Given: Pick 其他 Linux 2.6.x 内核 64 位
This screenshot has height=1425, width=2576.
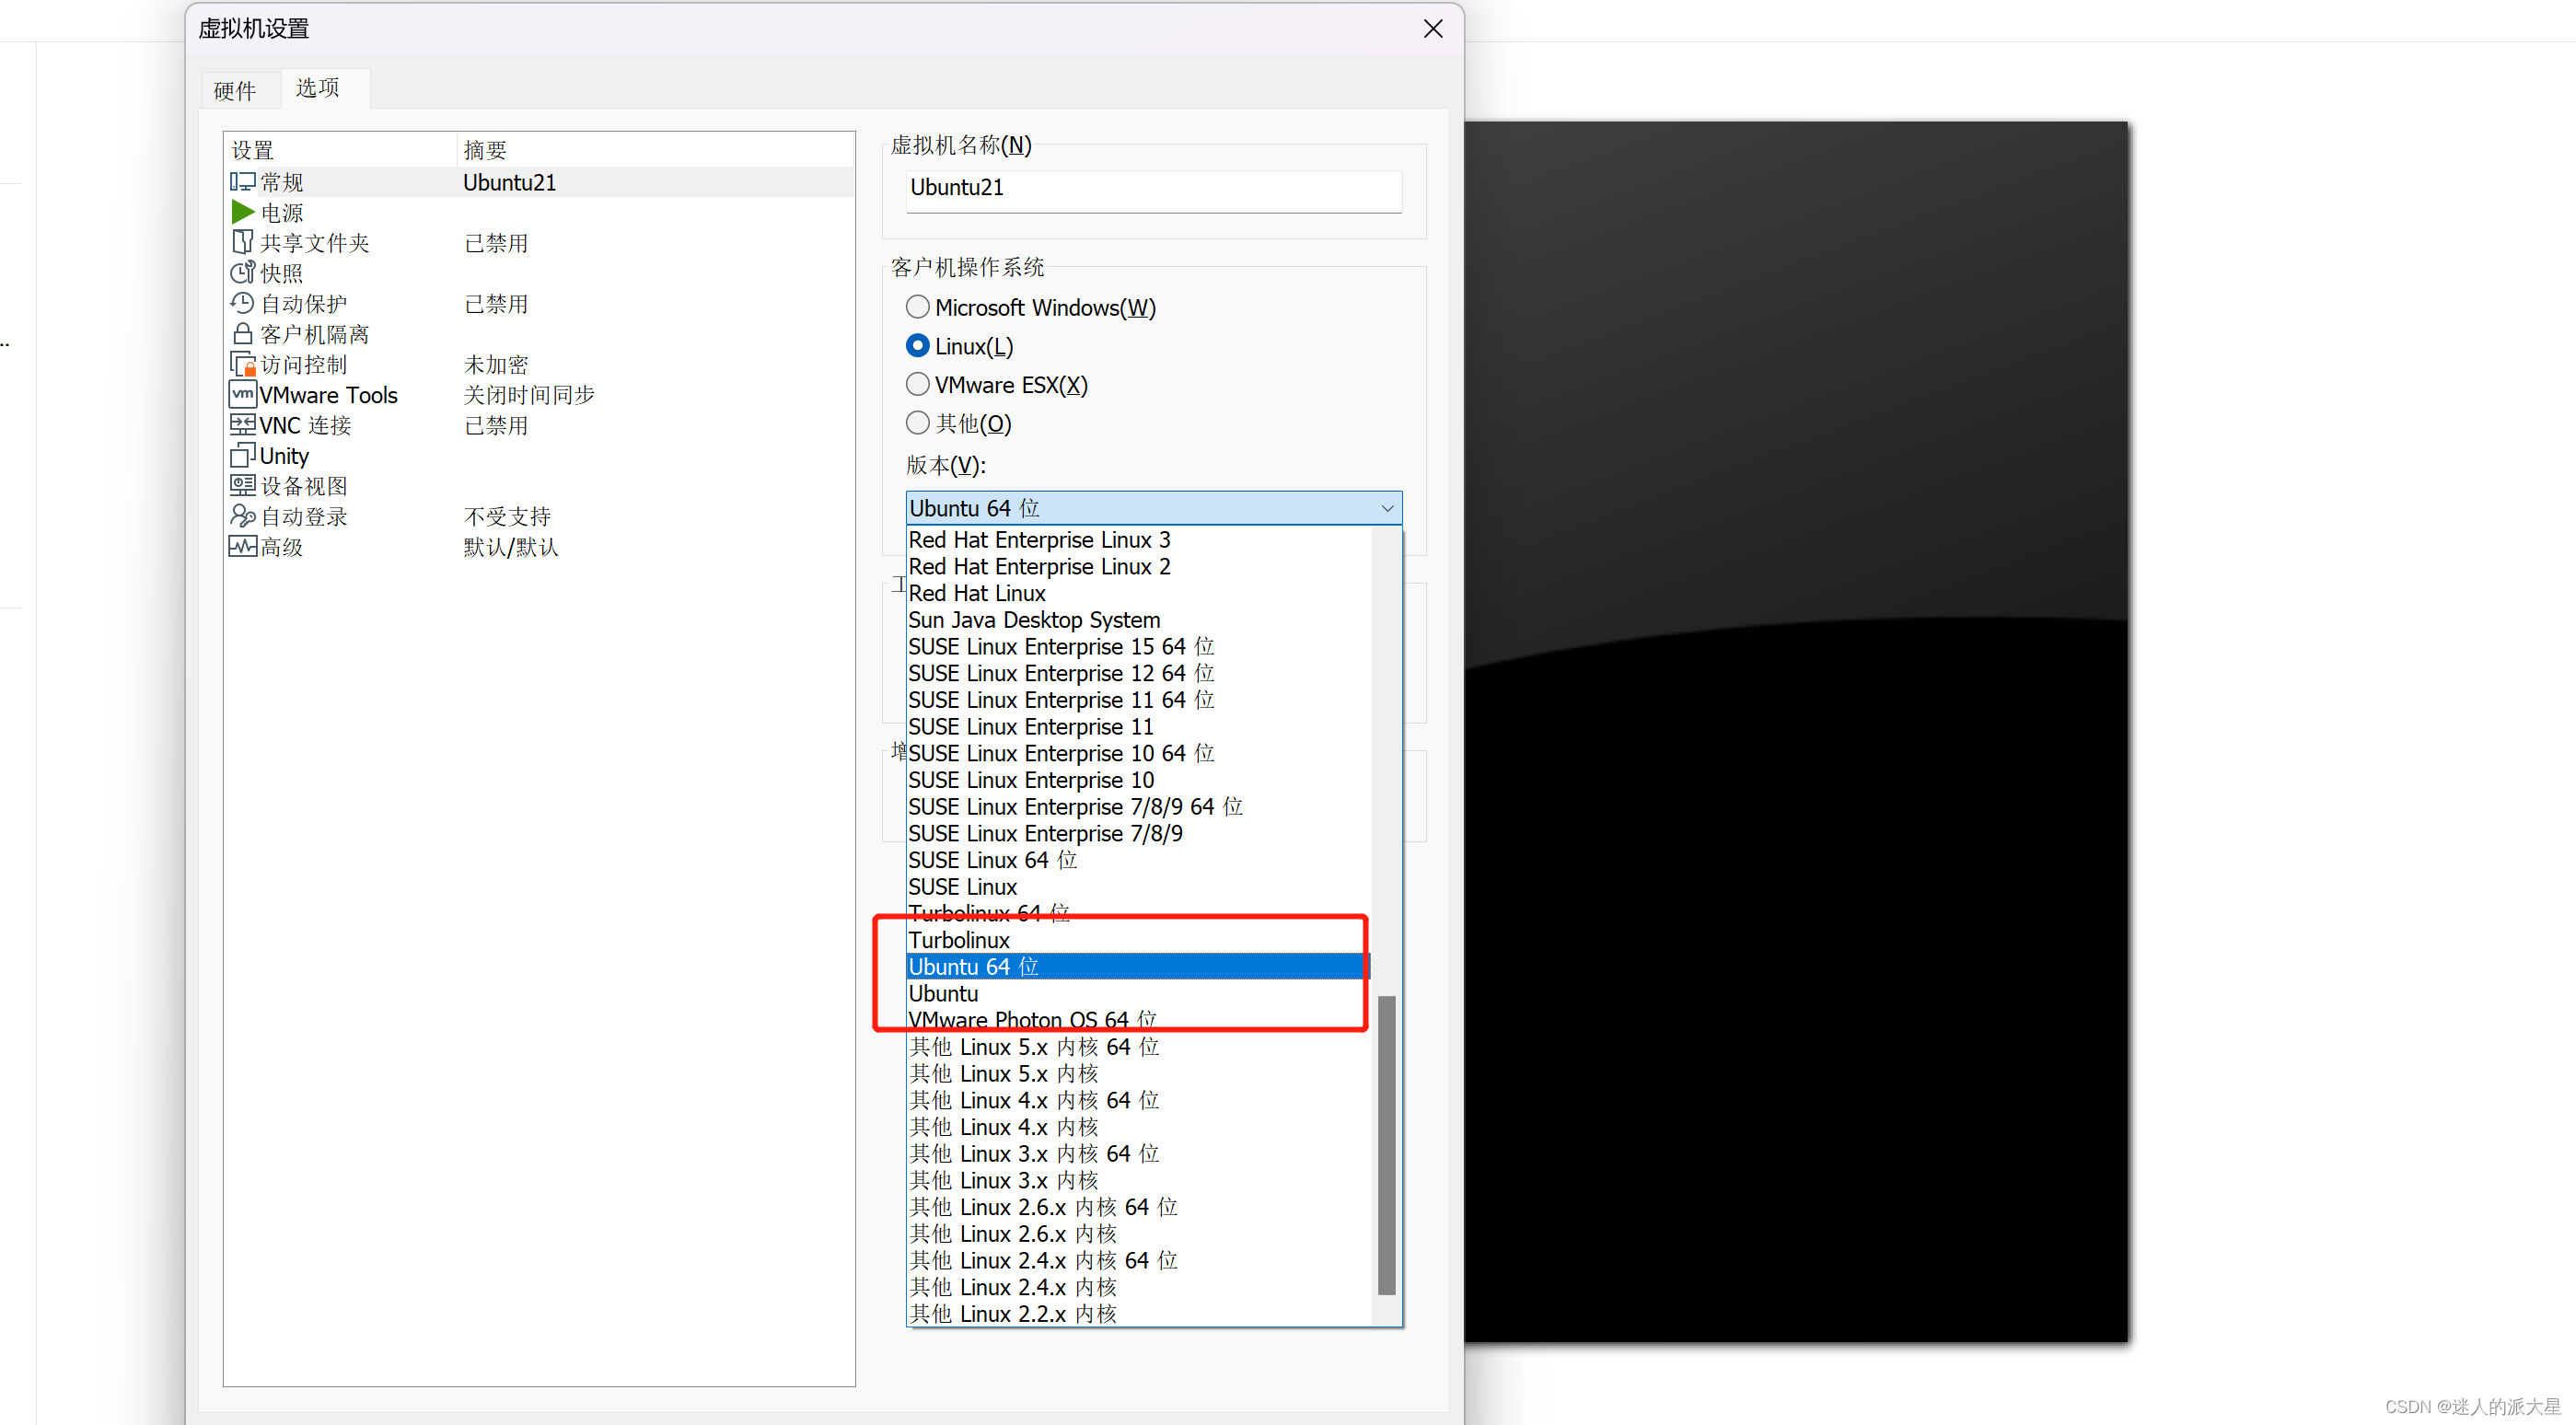Looking at the screenshot, I should pyautogui.click(x=1139, y=1207).
